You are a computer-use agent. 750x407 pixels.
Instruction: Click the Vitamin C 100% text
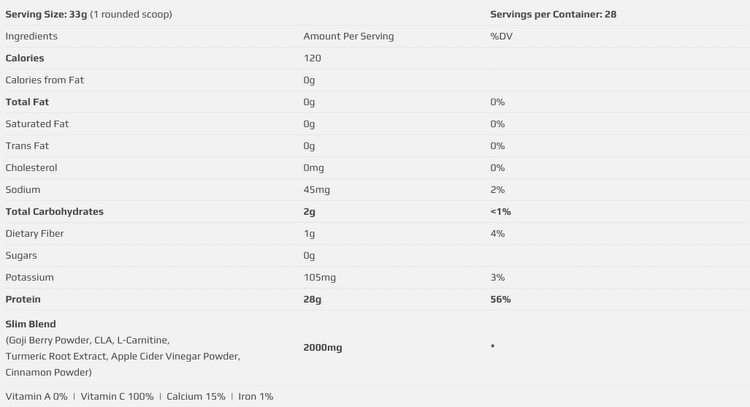[x=117, y=396]
